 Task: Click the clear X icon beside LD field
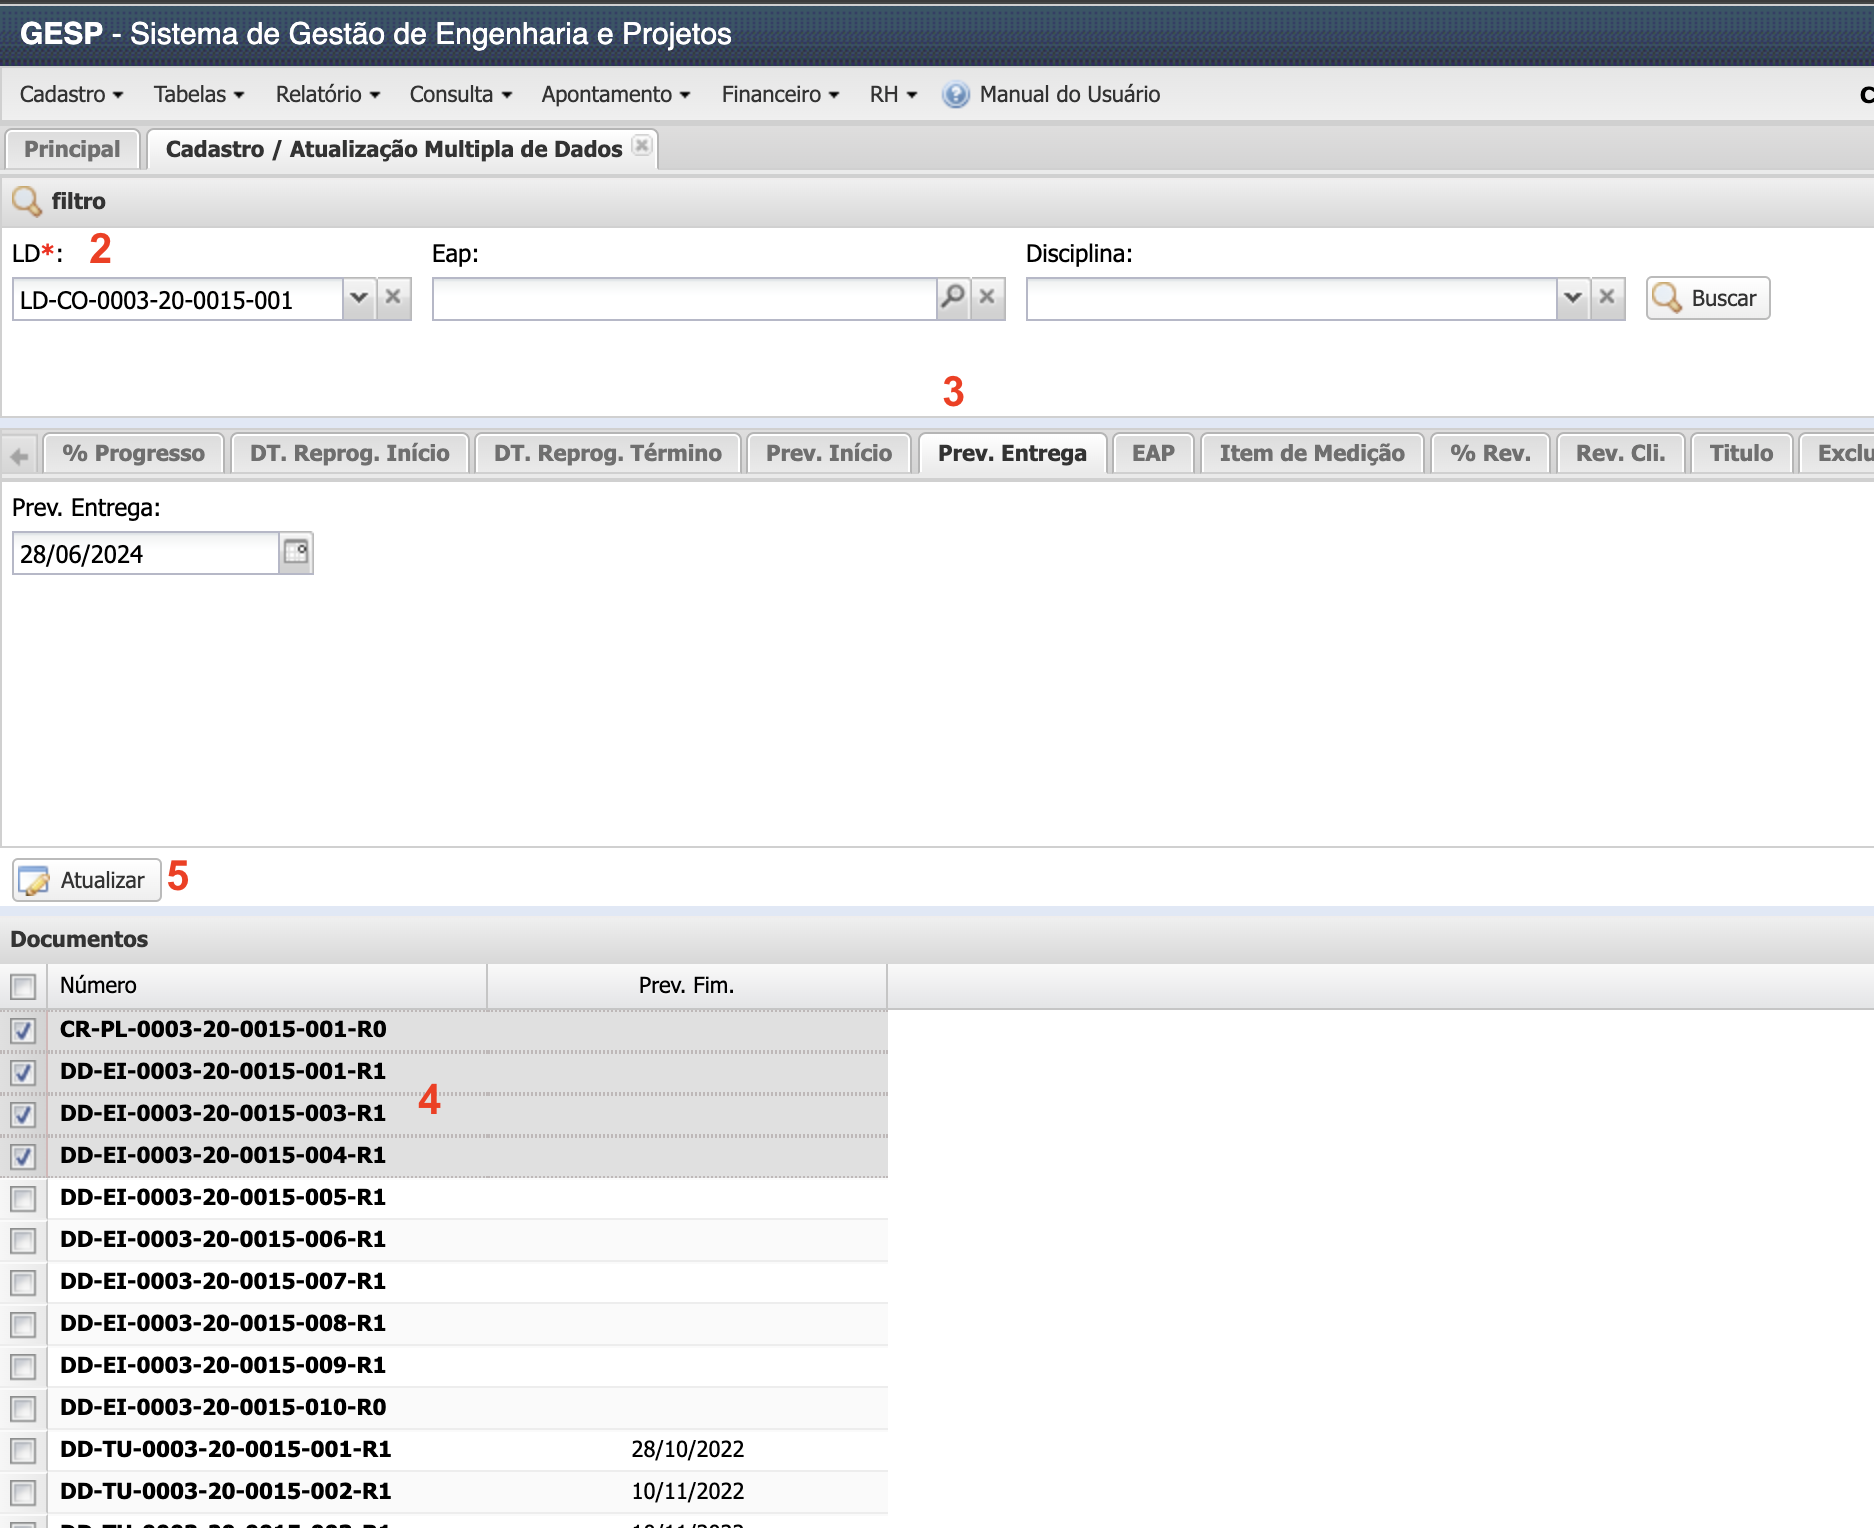click(393, 298)
